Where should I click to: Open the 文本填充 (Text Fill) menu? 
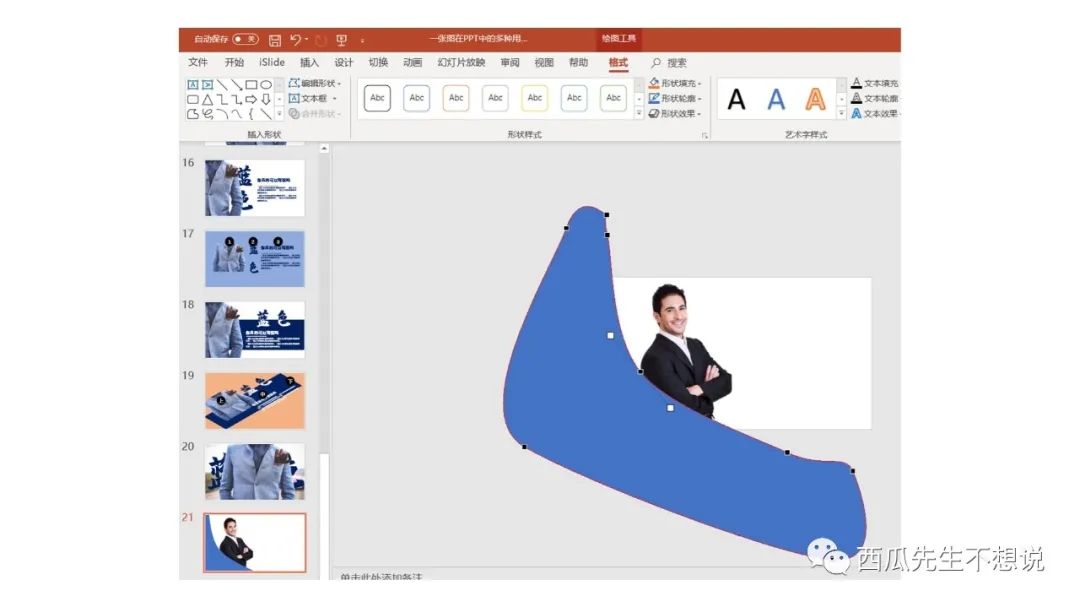(x=875, y=83)
